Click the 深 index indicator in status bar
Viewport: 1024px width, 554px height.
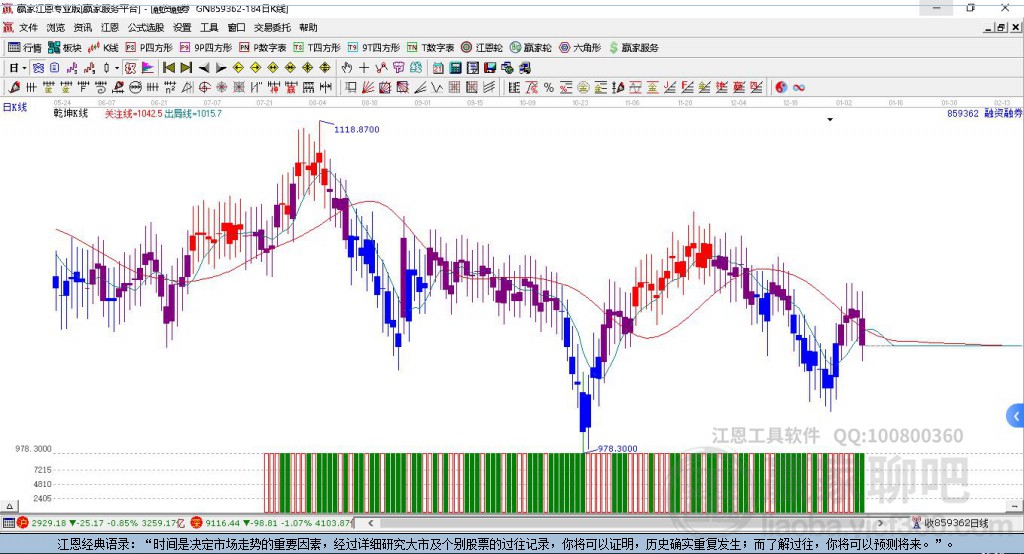197,523
